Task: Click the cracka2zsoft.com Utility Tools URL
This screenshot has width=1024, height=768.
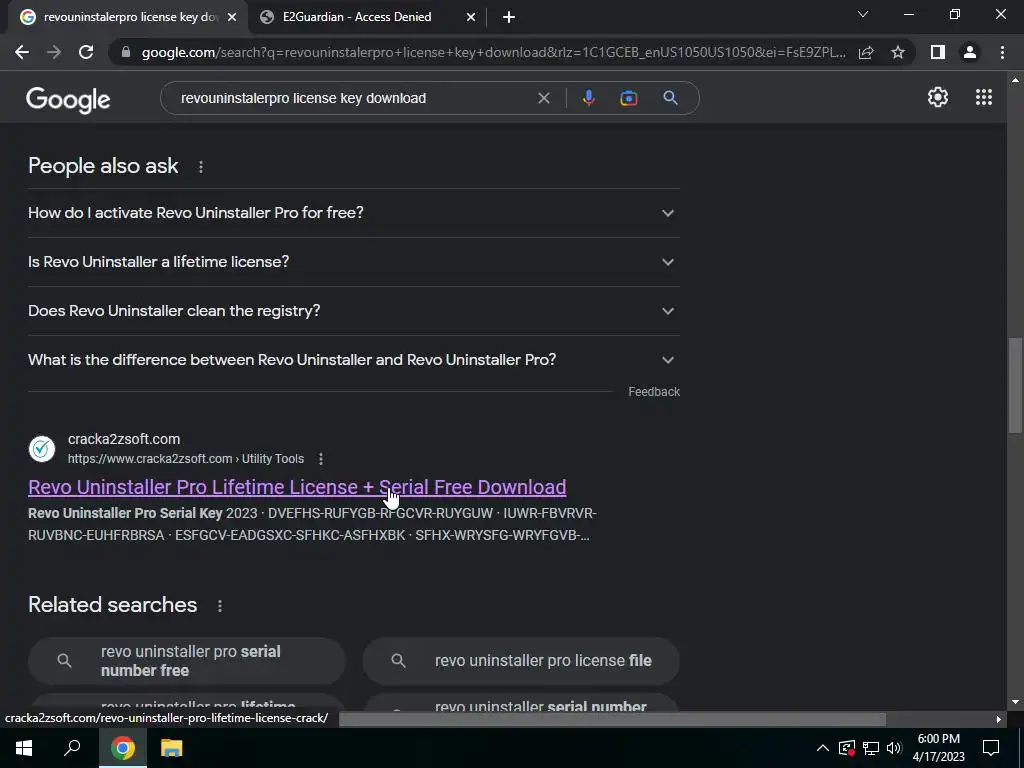Action: [x=186, y=459]
